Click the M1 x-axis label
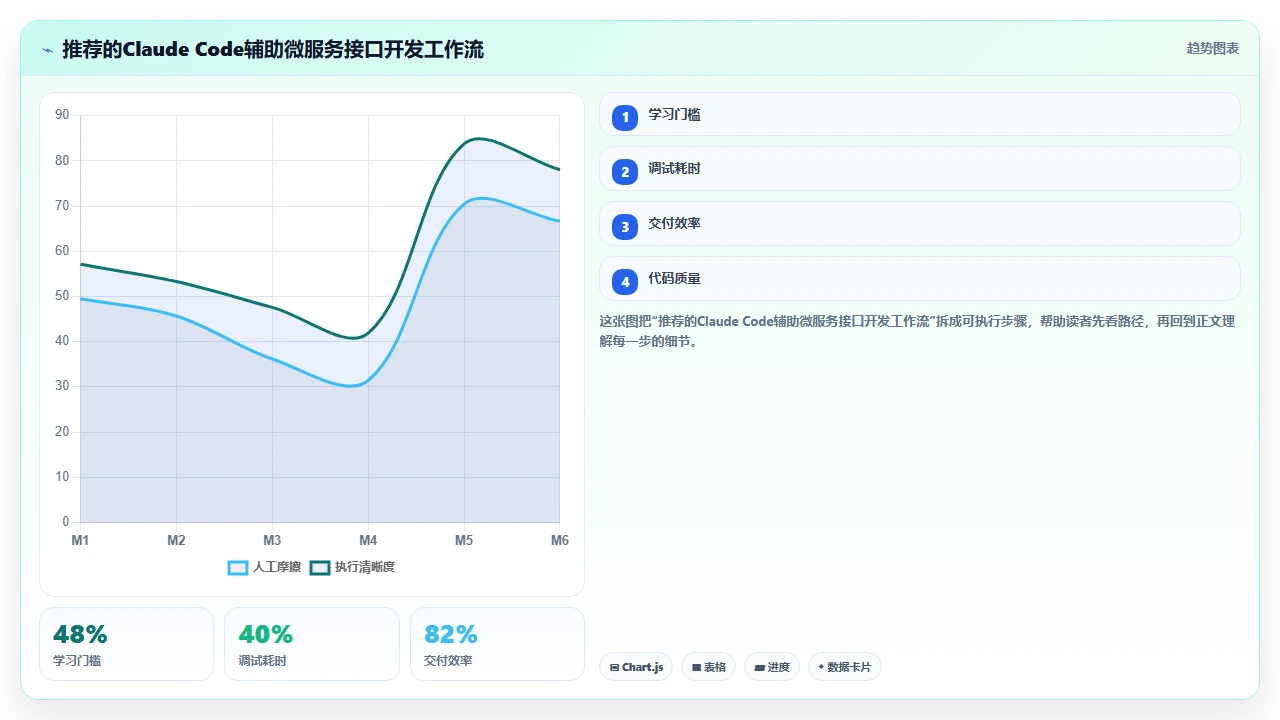The height and width of the screenshot is (720, 1280). coord(80,541)
